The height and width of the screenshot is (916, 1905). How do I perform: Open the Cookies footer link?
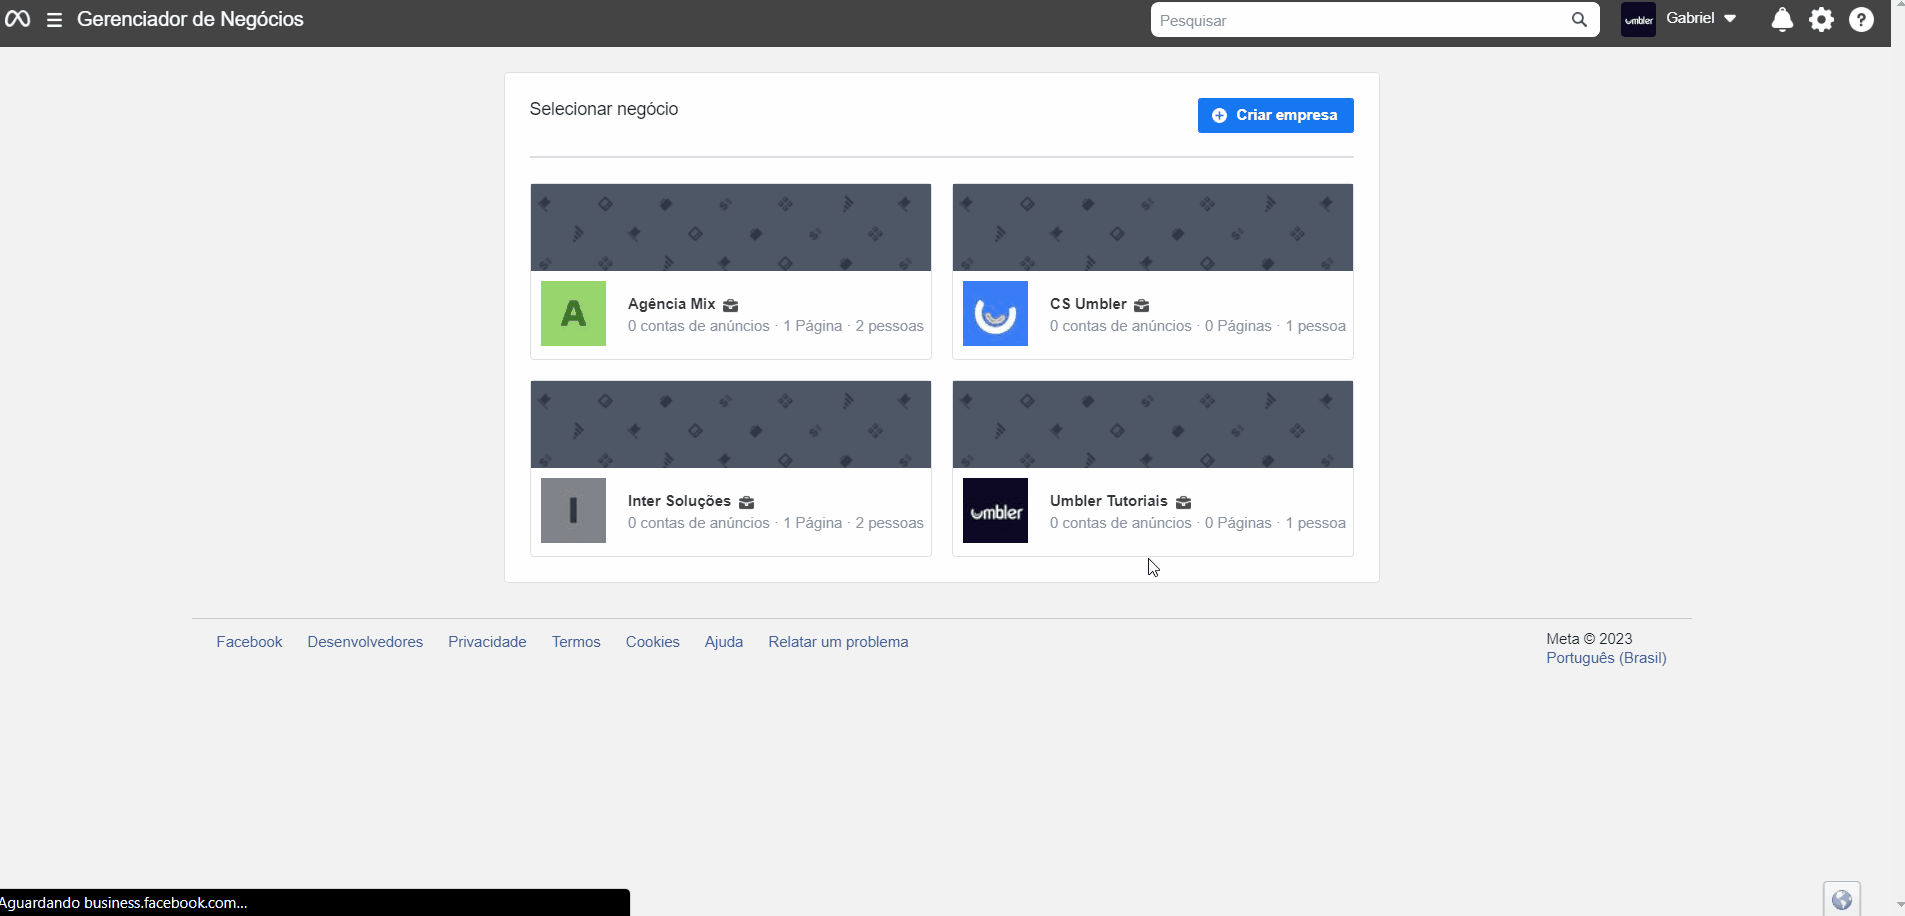click(653, 642)
